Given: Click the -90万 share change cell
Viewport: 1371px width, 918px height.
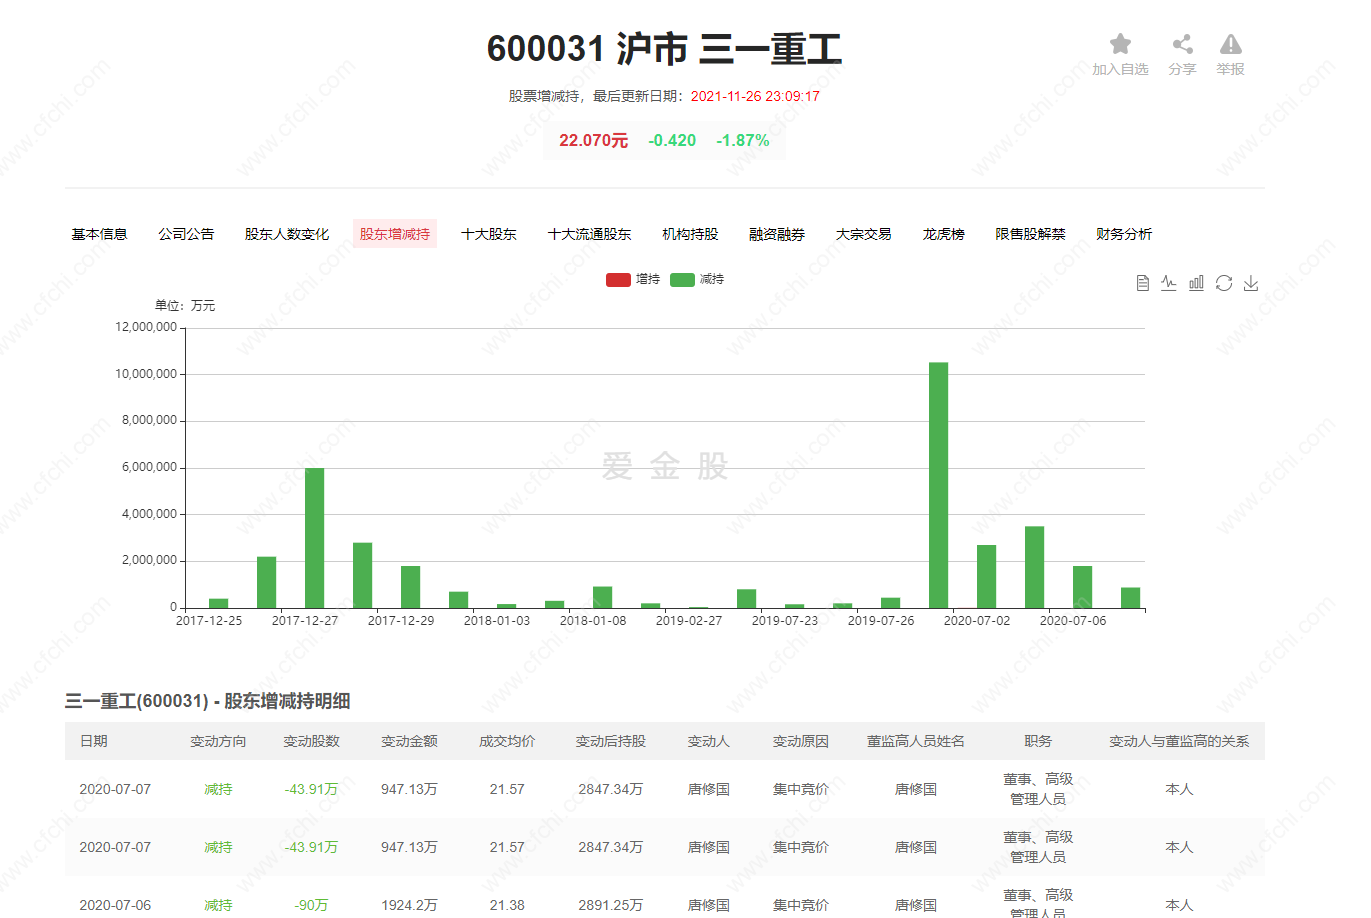Looking at the screenshot, I should 311,905.
